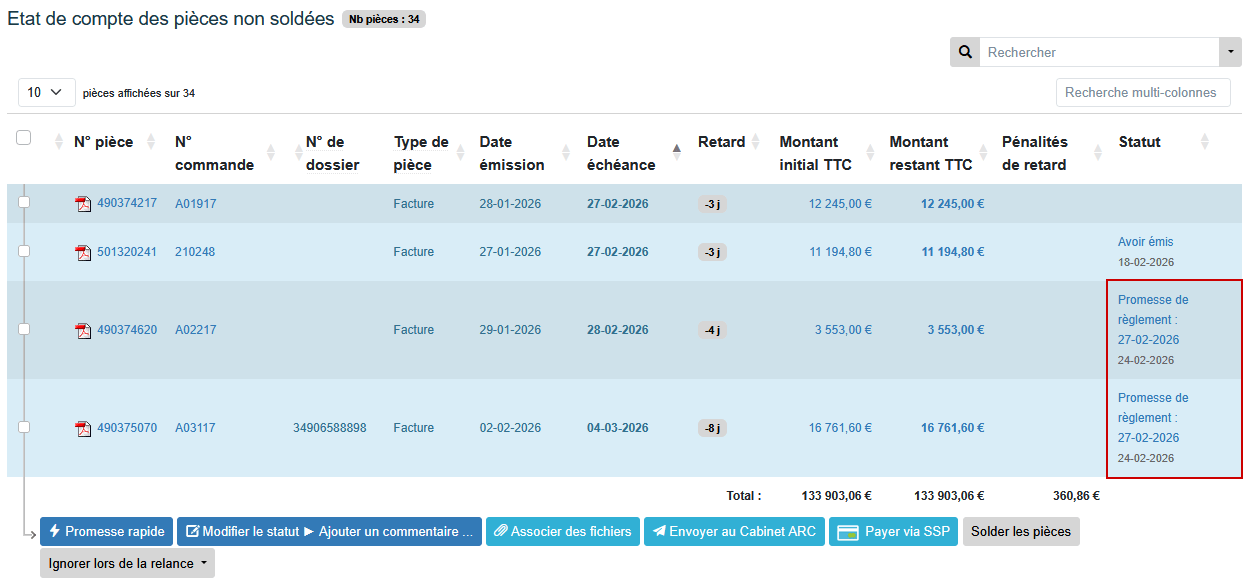Expand the search box dropdown arrow

pyautogui.click(x=1229, y=52)
